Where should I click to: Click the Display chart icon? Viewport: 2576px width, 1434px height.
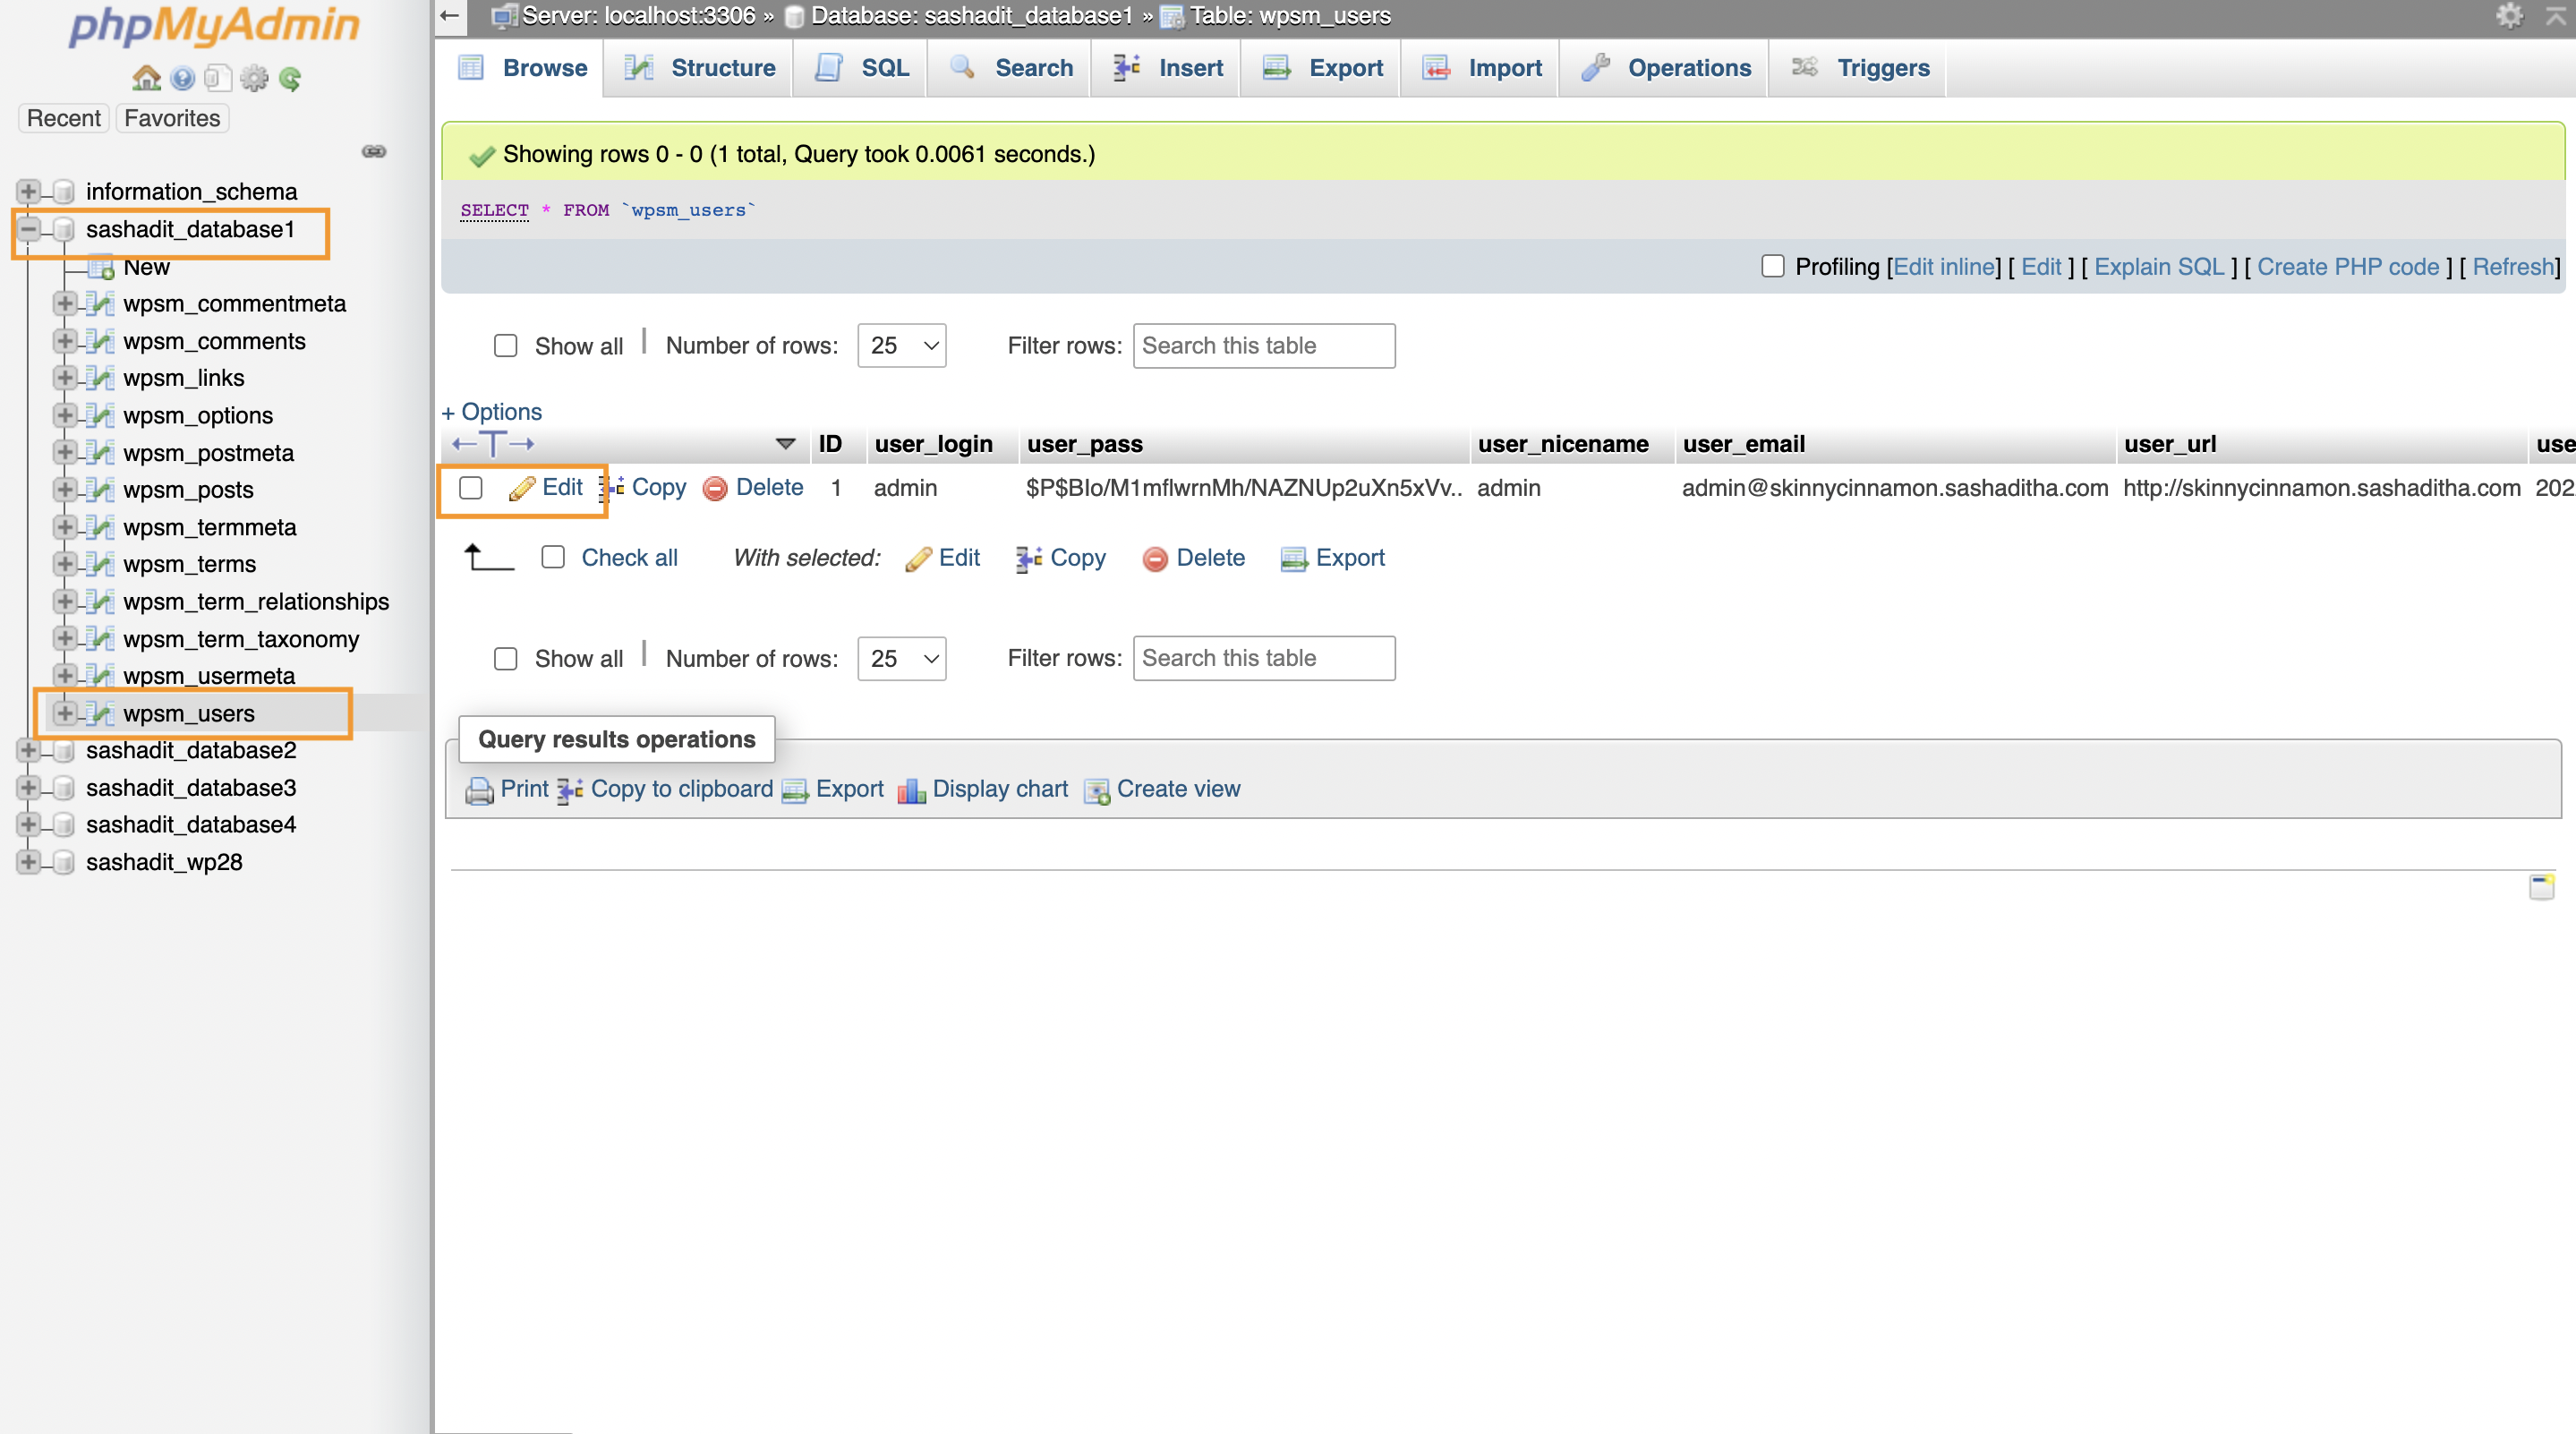[x=911, y=790]
